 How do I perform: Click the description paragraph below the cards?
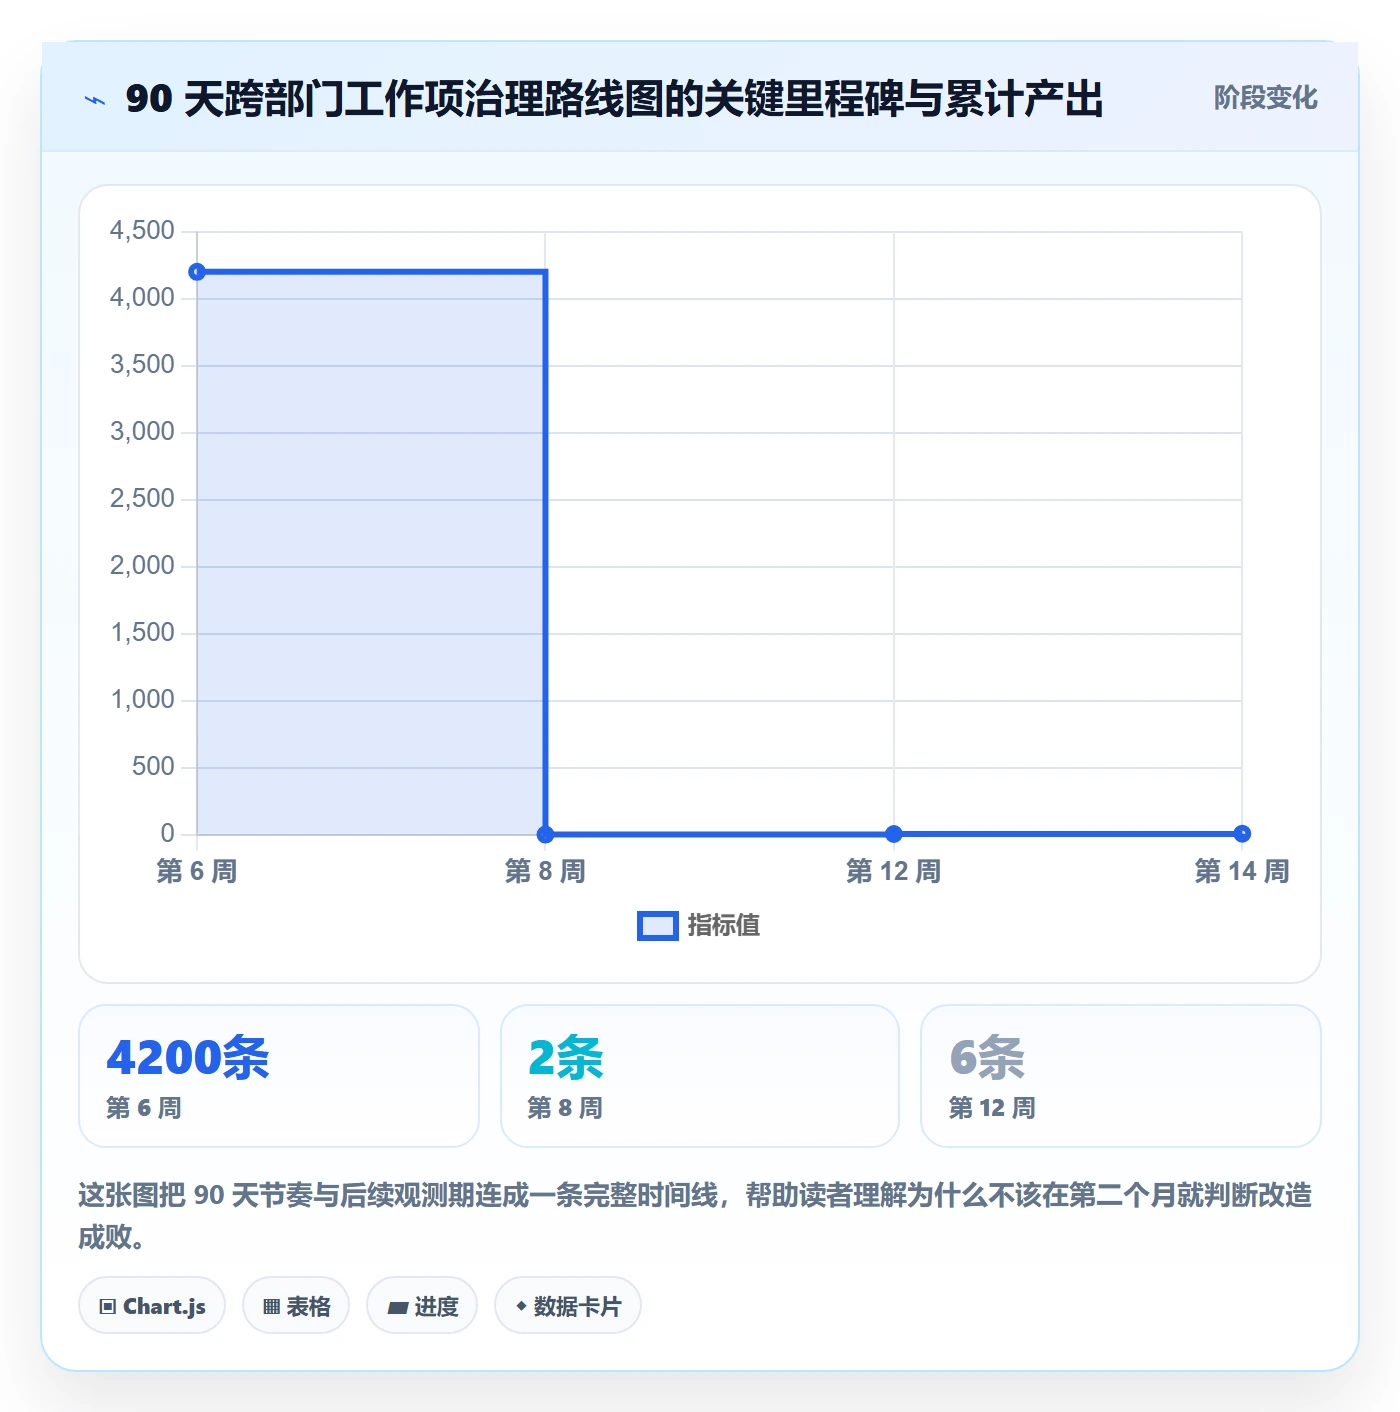tap(695, 1216)
